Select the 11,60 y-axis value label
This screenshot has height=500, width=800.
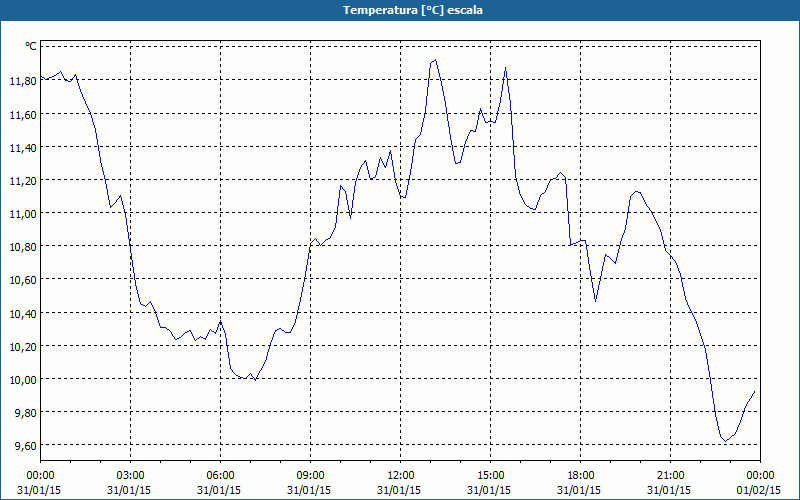point(23,114)
